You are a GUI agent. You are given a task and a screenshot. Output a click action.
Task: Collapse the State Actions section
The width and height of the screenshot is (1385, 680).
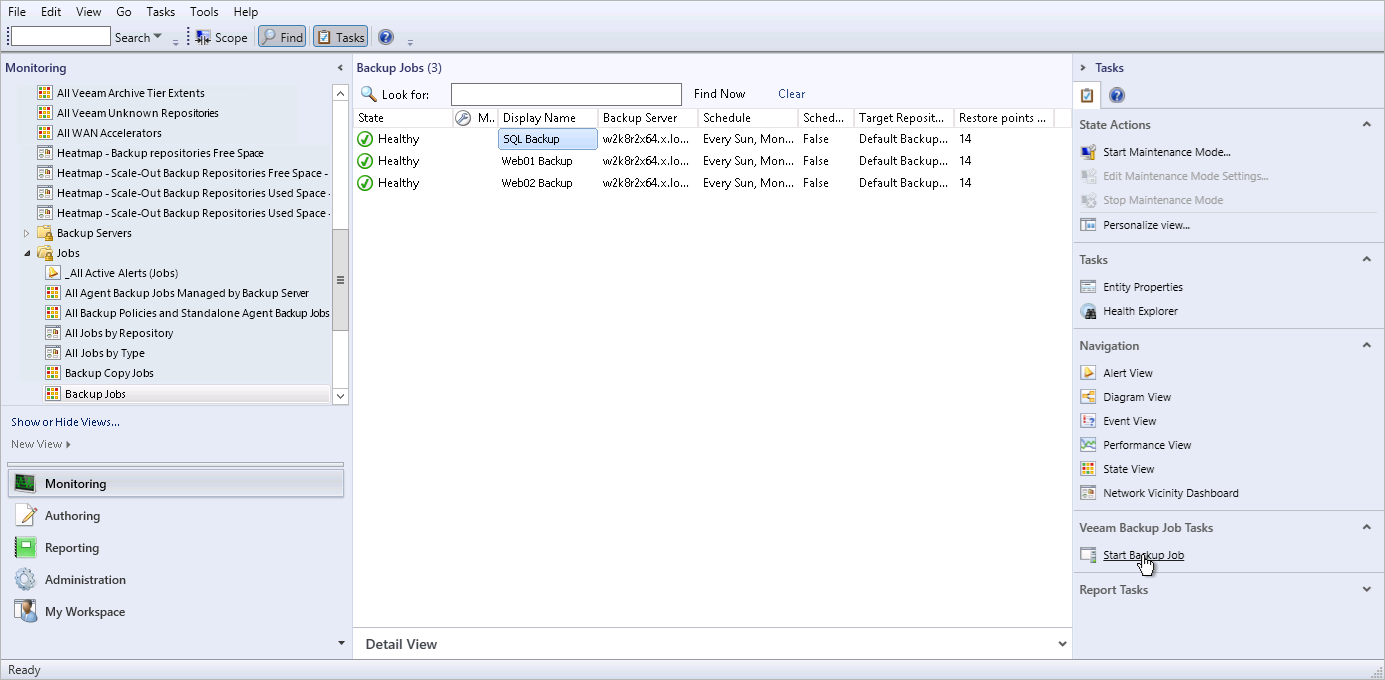point(1367,124)
